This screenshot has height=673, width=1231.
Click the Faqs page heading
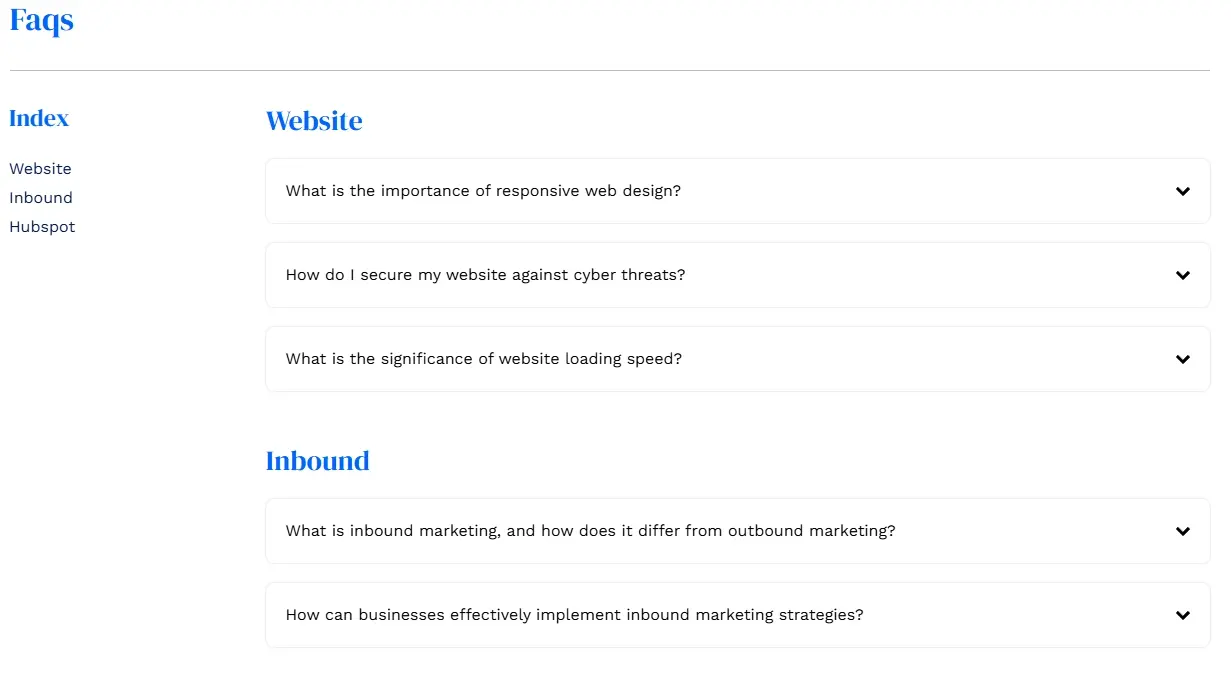(x=41, y=20)
